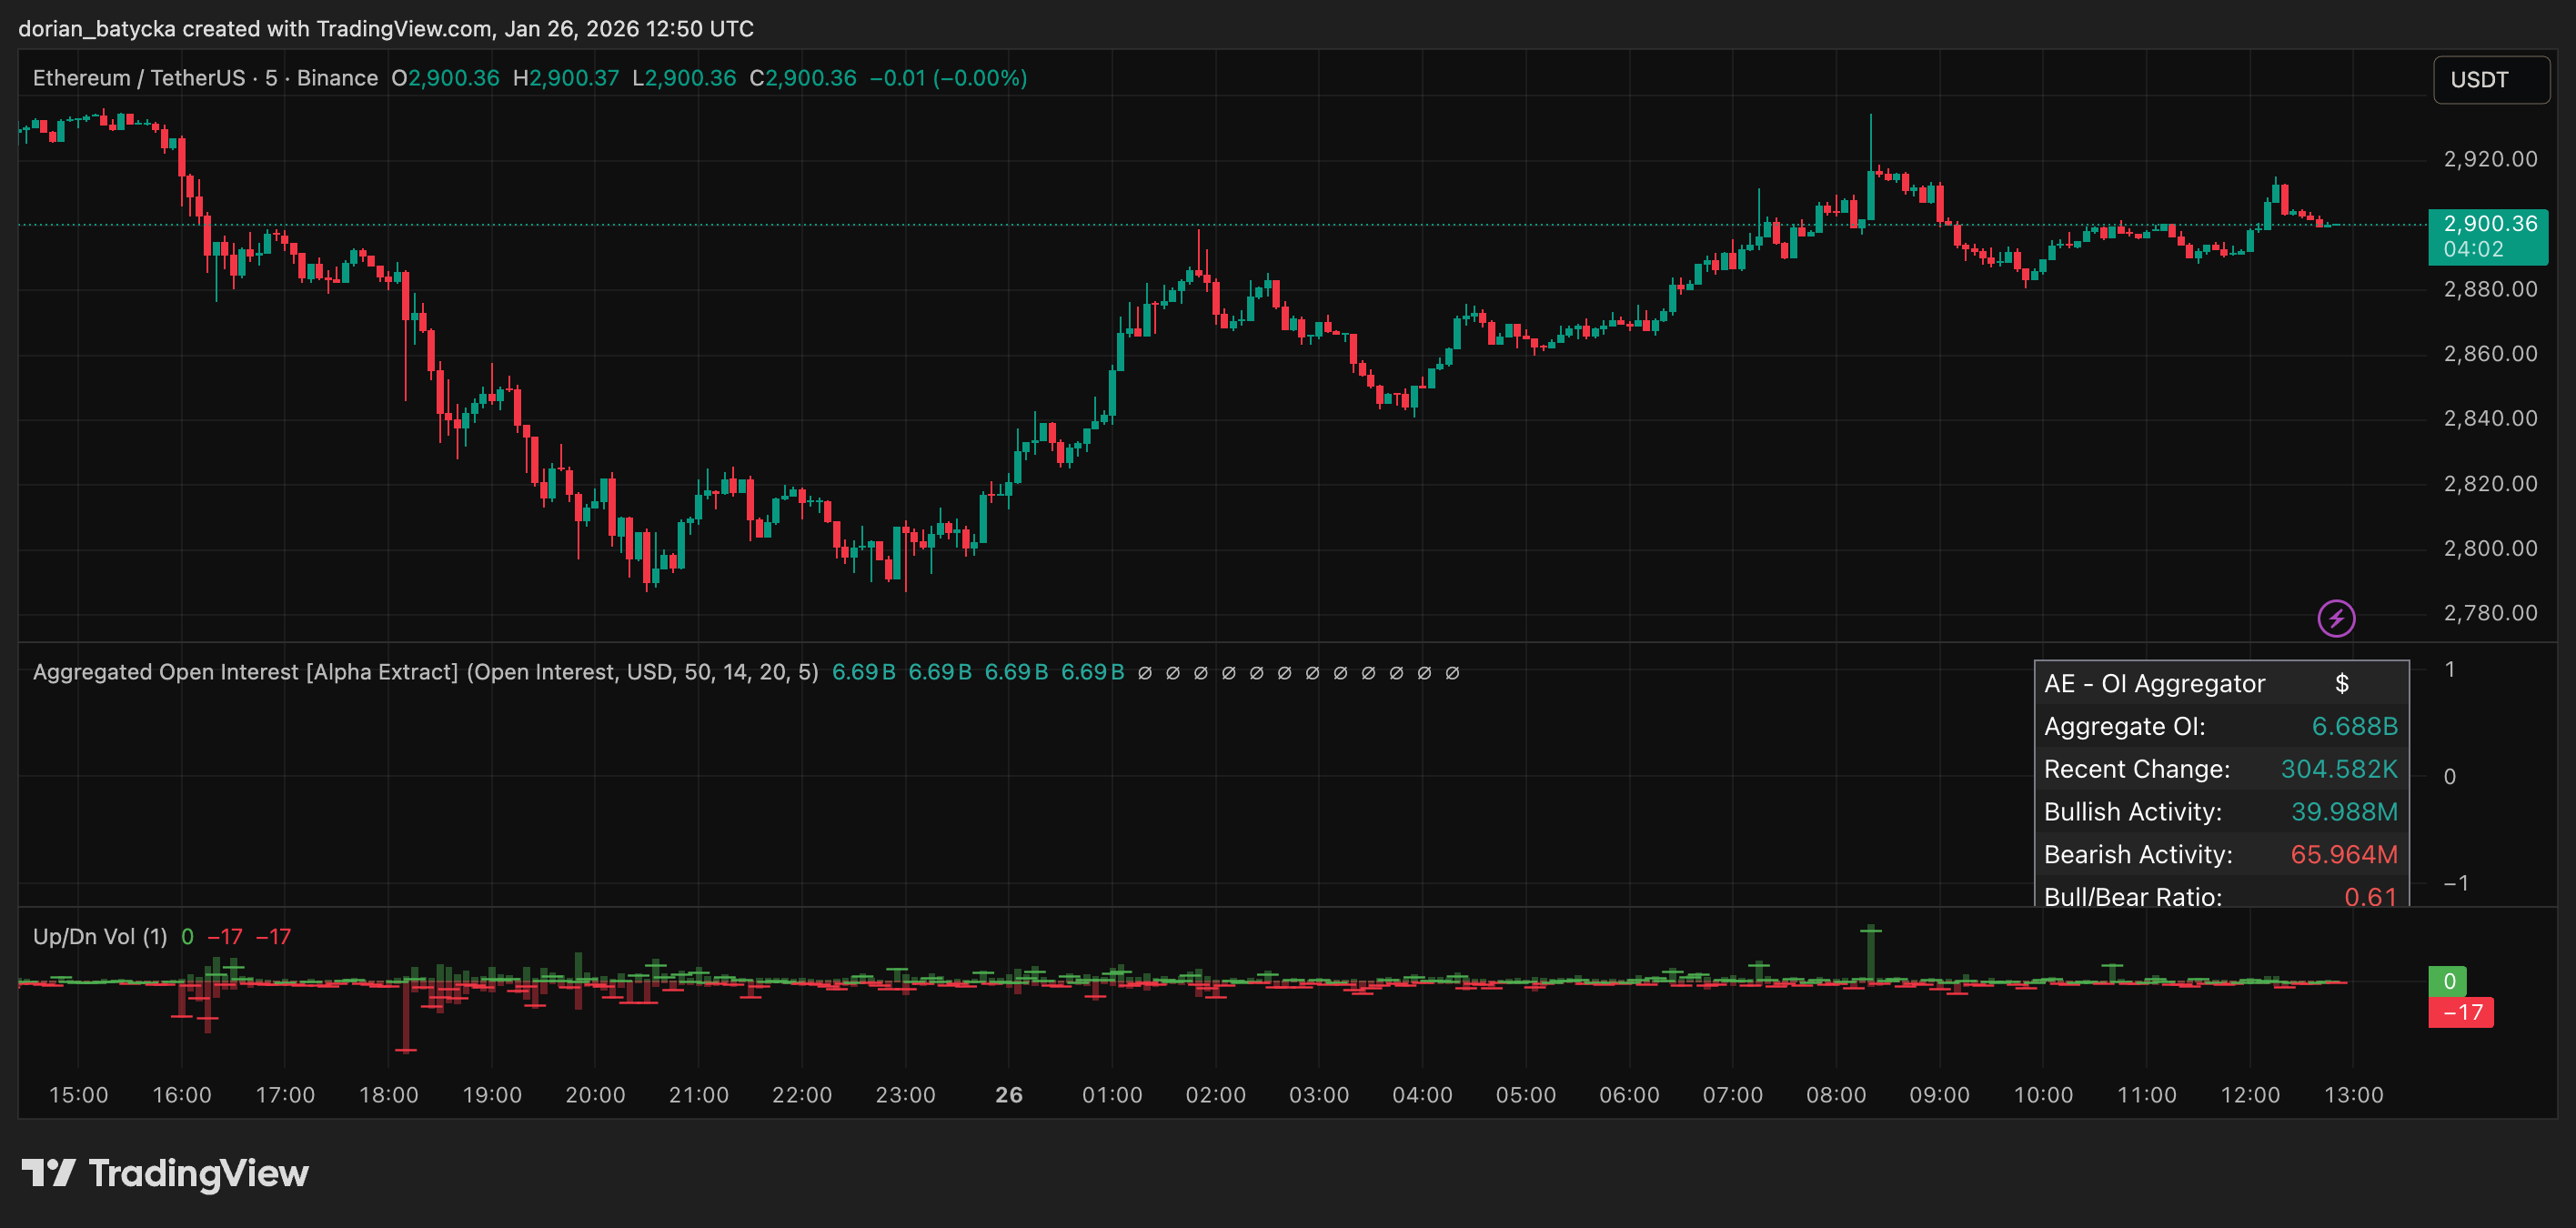Click the current price 2,900.36 label

(x=2488, y=224)
